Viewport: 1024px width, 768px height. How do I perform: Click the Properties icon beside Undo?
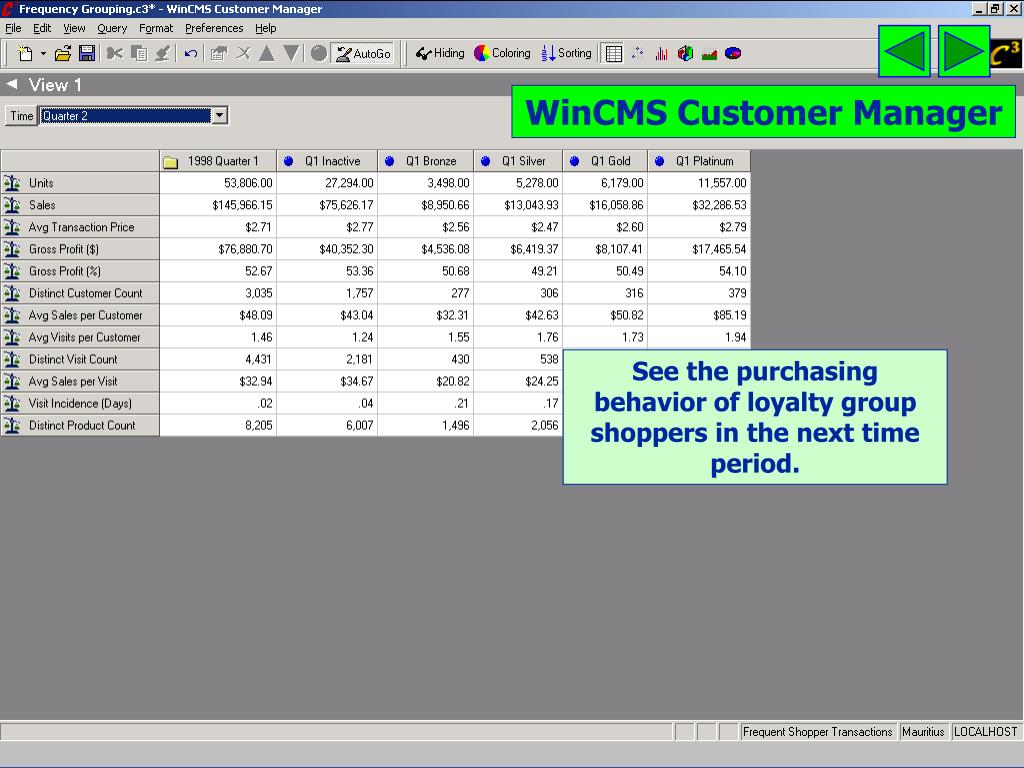click(x=218, y=54)
